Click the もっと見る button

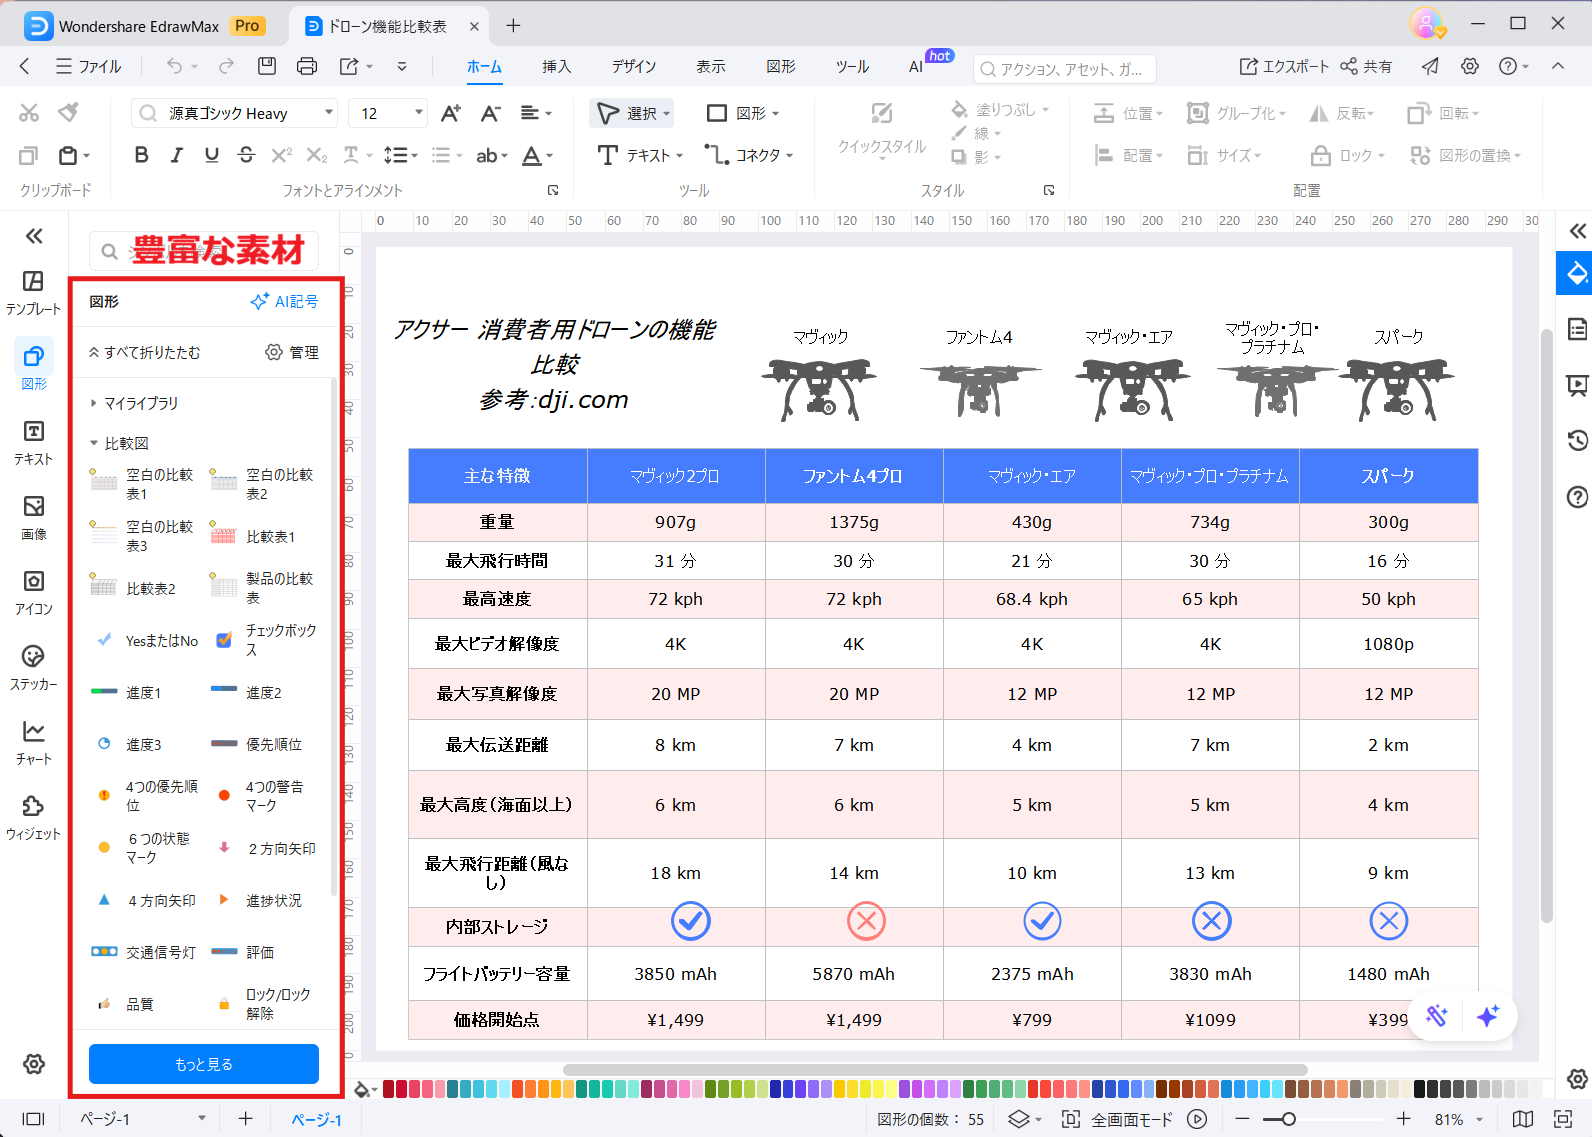tap(204, 1064)
